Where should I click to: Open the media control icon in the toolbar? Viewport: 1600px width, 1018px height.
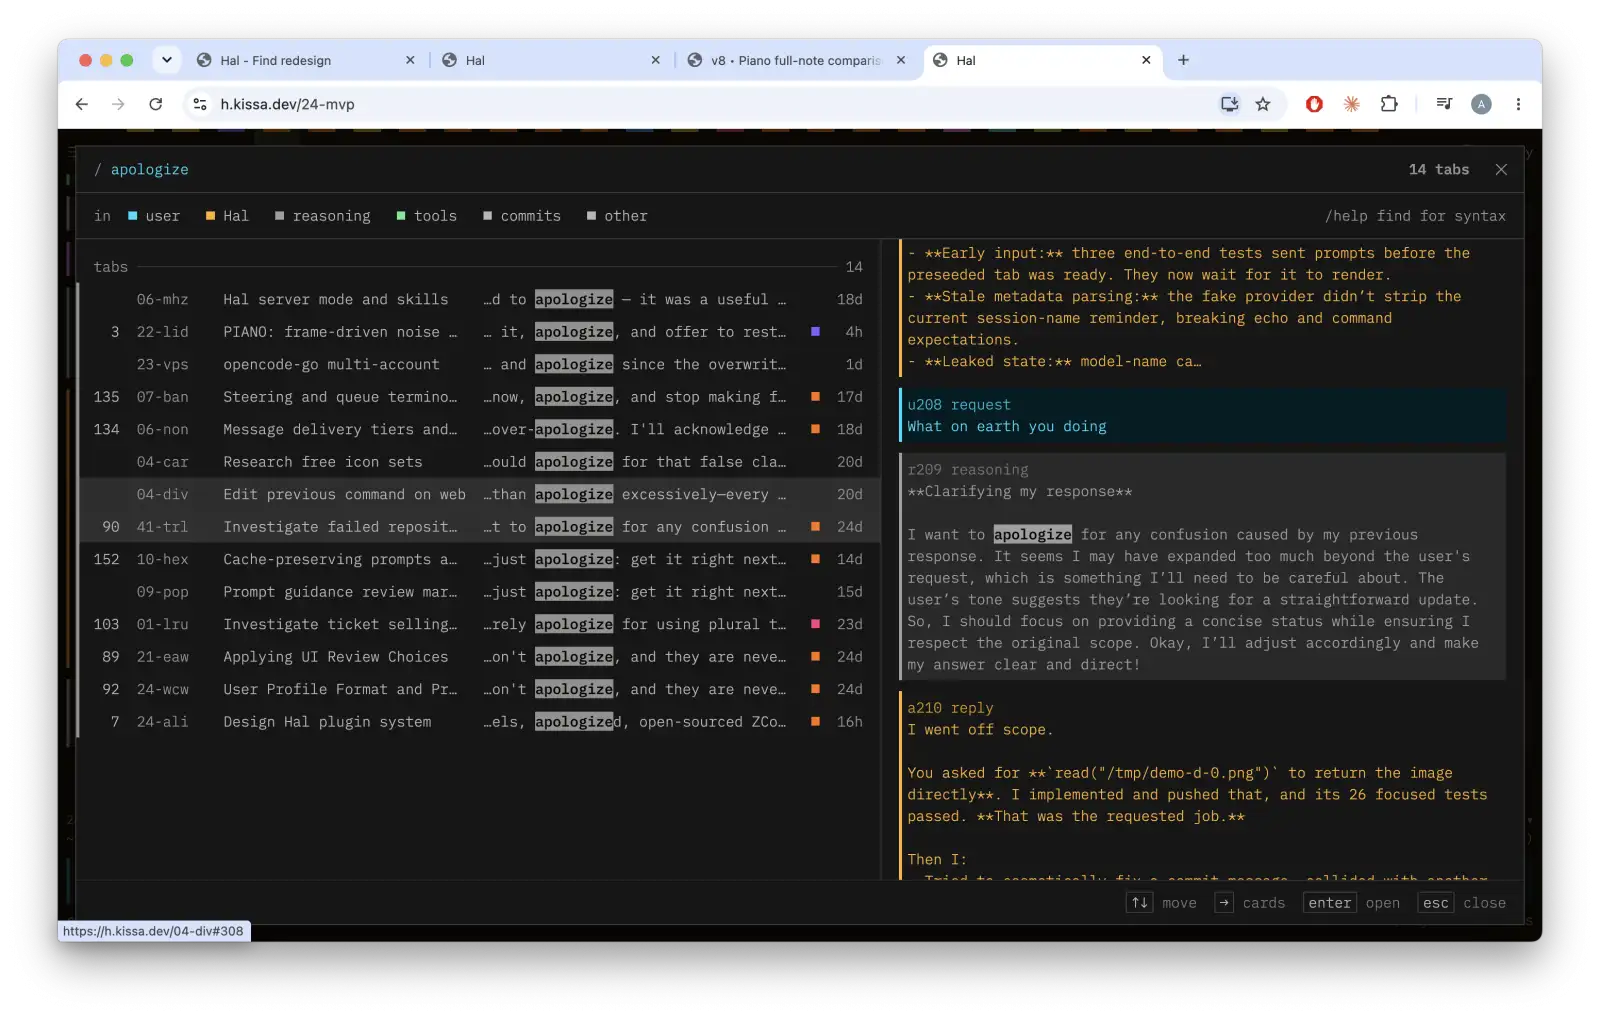tap(1444, 104)
